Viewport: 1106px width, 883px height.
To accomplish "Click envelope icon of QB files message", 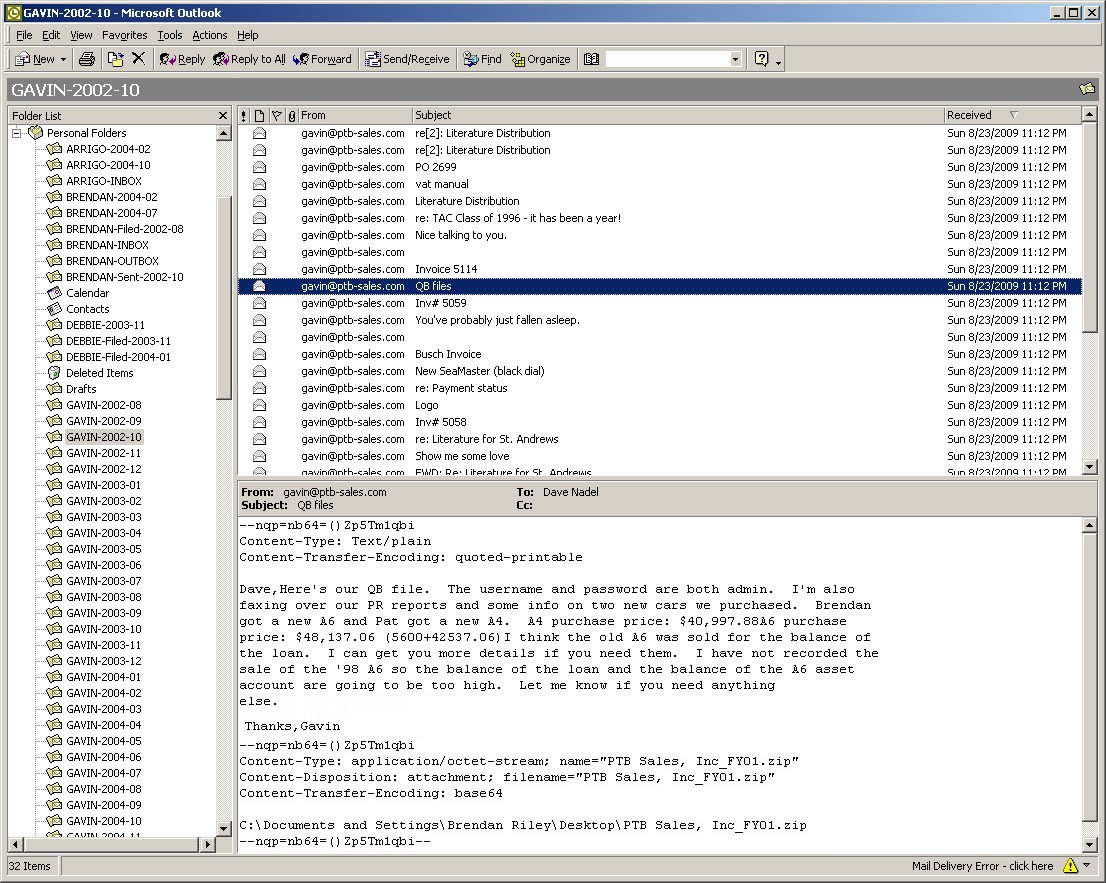I will coord(260,286).
